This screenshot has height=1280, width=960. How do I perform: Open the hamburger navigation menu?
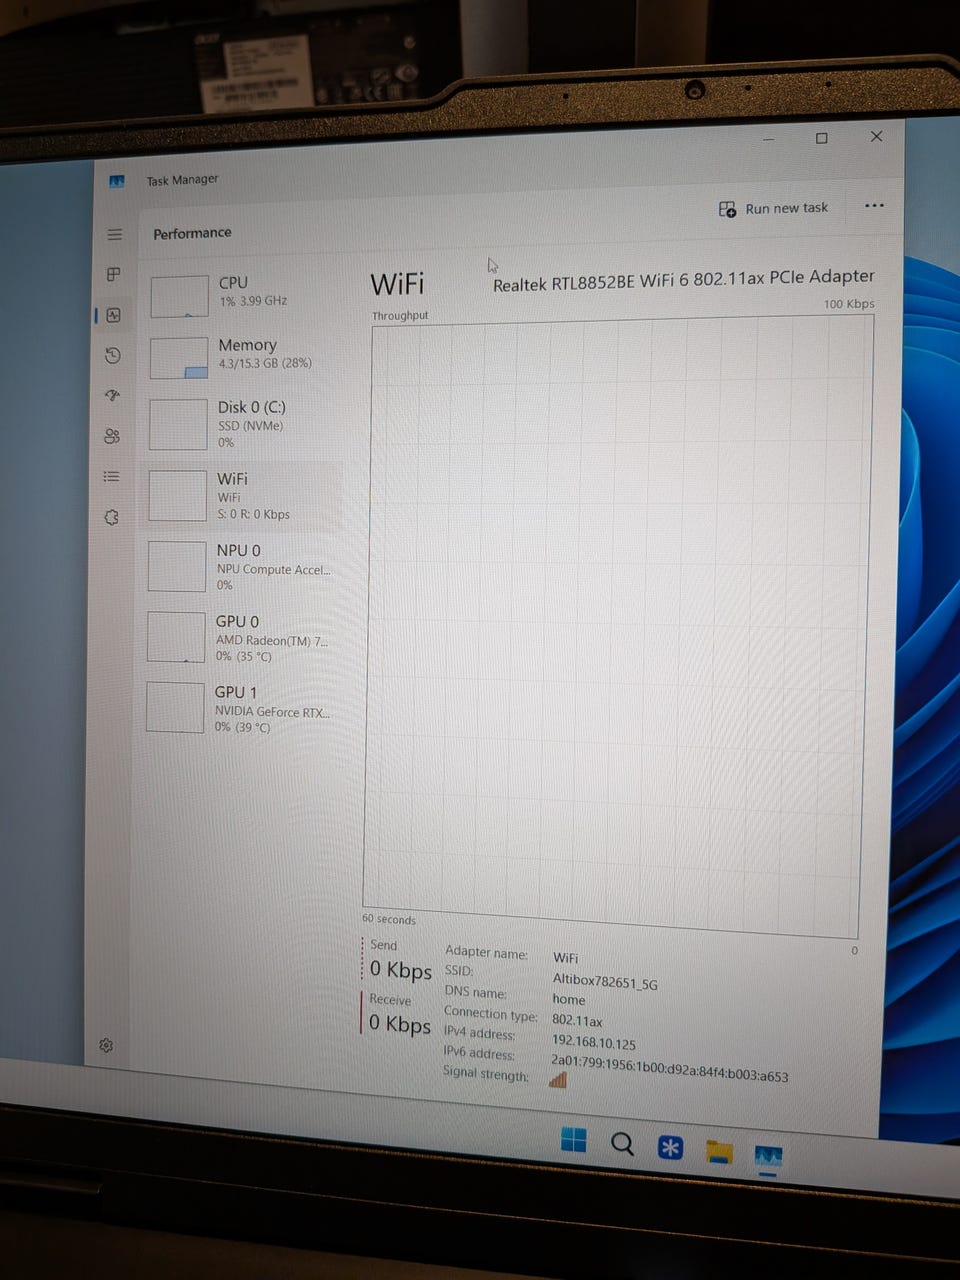pyautogui.click(x=115, y=235)
